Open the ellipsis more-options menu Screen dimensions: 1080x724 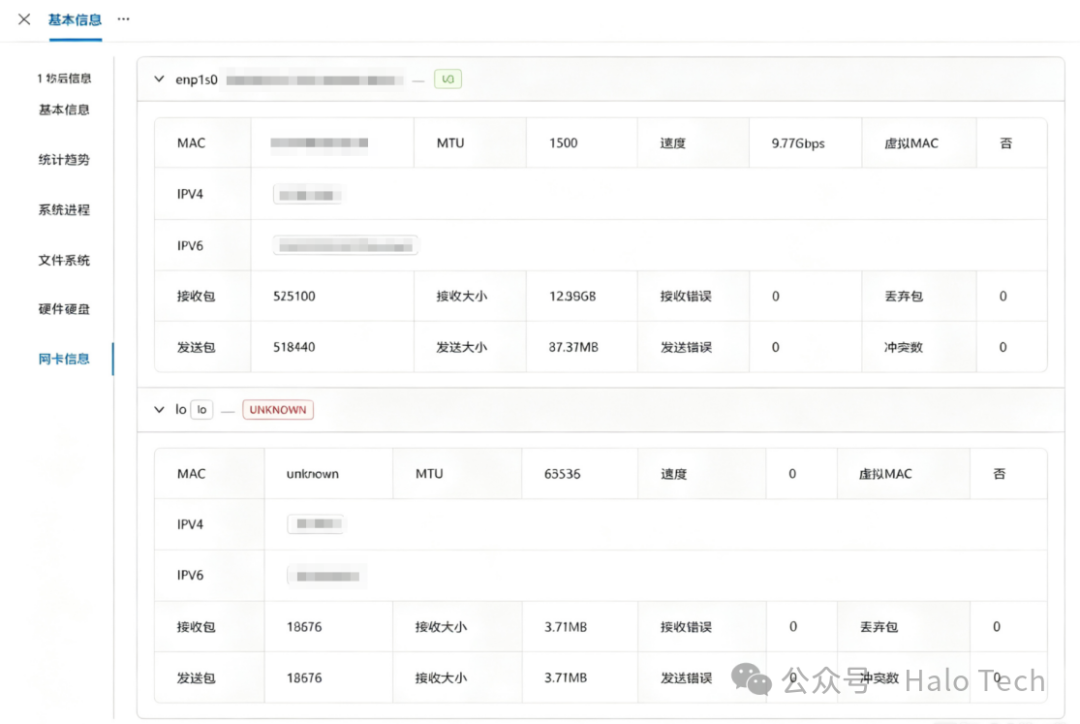(123, 19)
